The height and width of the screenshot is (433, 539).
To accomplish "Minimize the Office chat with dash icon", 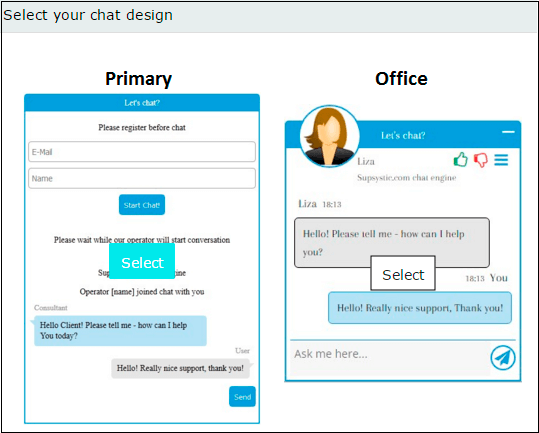I will pos(508,132).
